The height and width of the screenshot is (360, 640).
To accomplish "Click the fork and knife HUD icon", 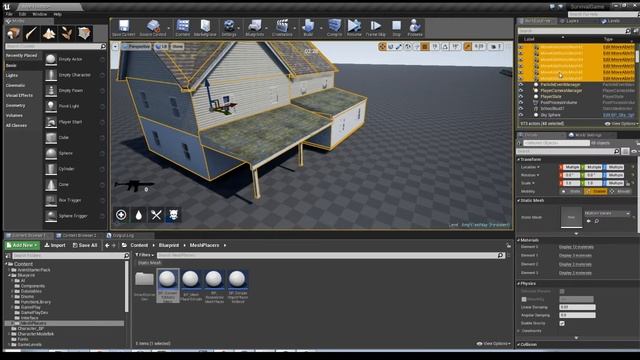I will click(x=156, y=215).
